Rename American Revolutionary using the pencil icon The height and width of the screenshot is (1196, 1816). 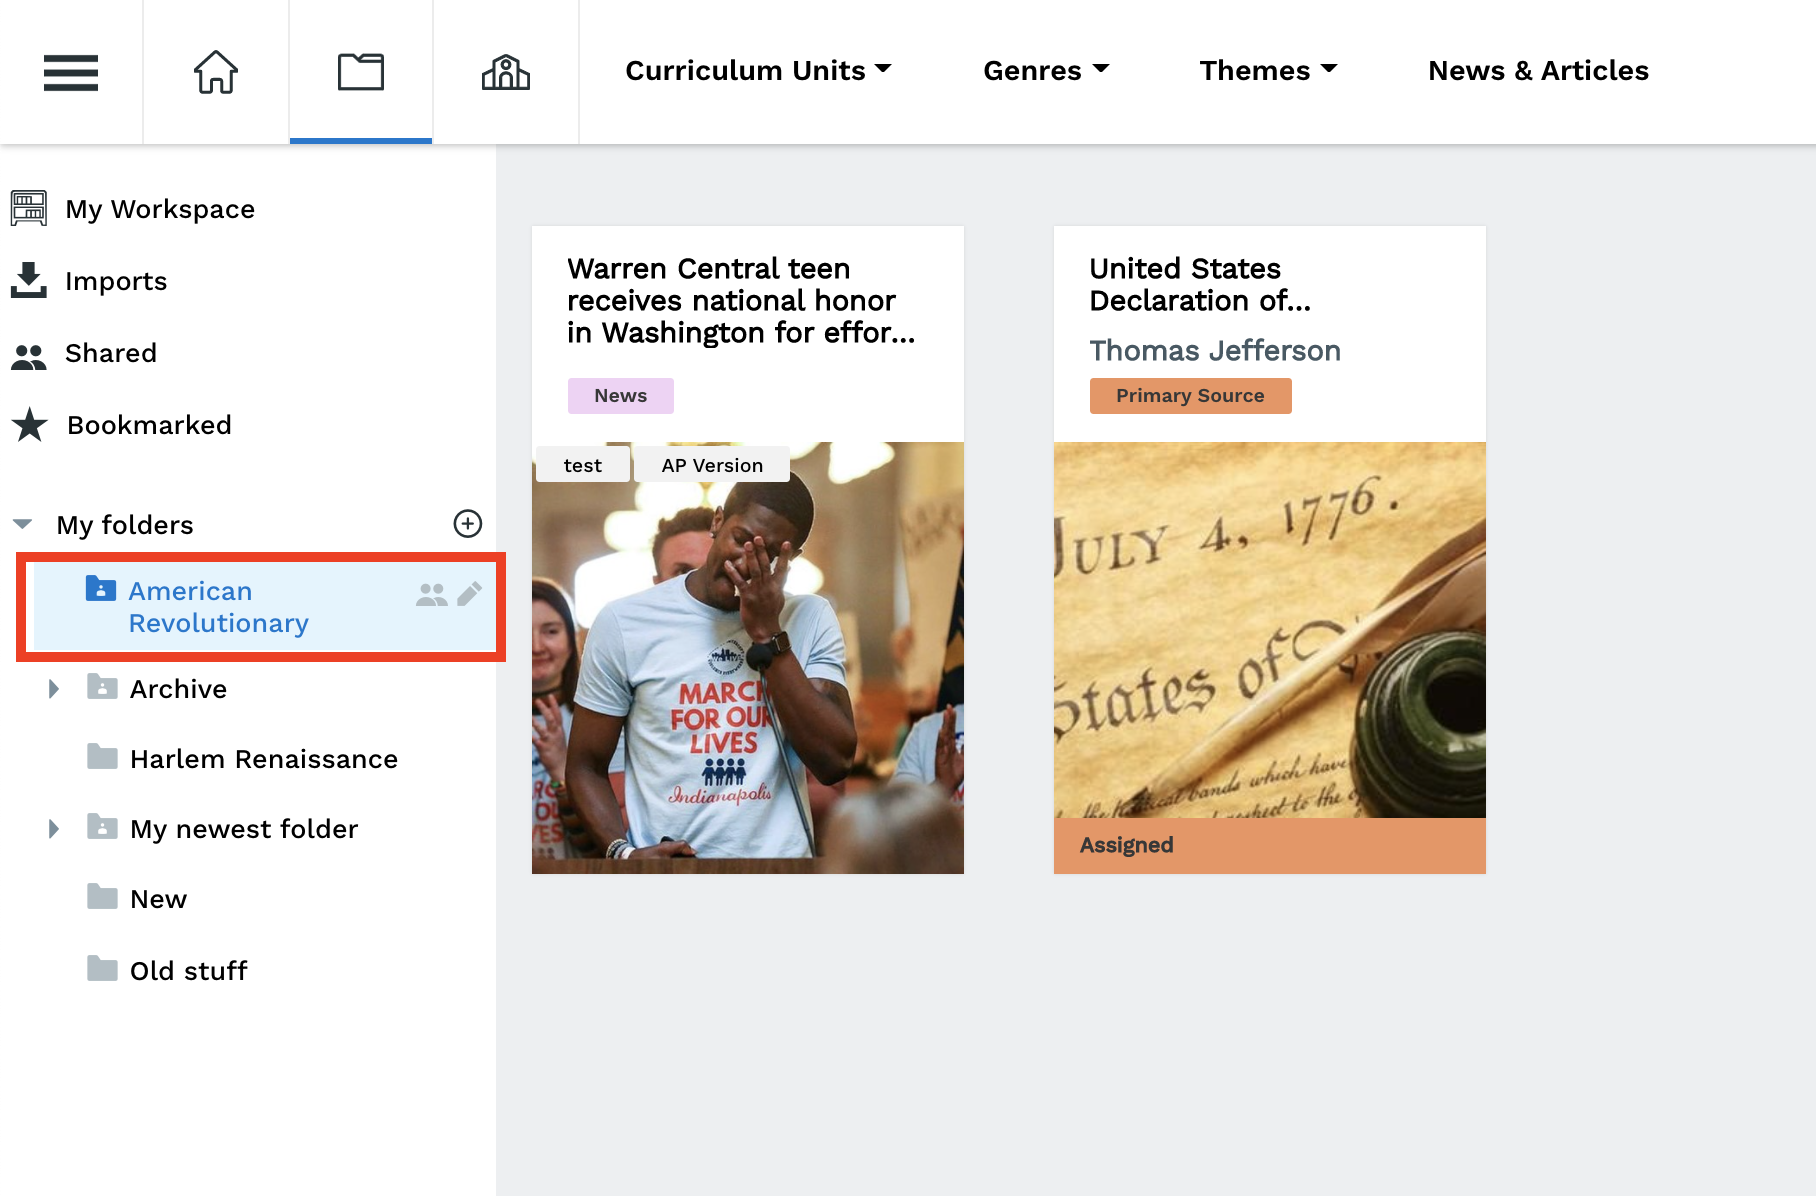pyautogui.click(x=468, y=594)
